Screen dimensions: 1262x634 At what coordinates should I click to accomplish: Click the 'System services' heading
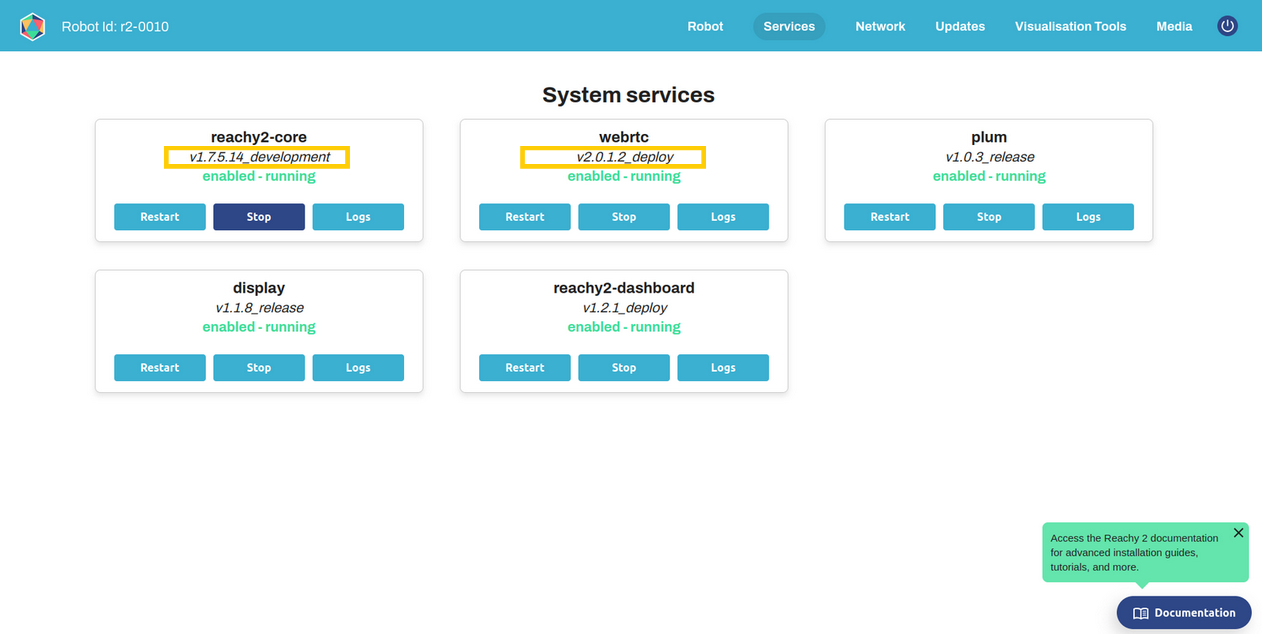(628, 95)
